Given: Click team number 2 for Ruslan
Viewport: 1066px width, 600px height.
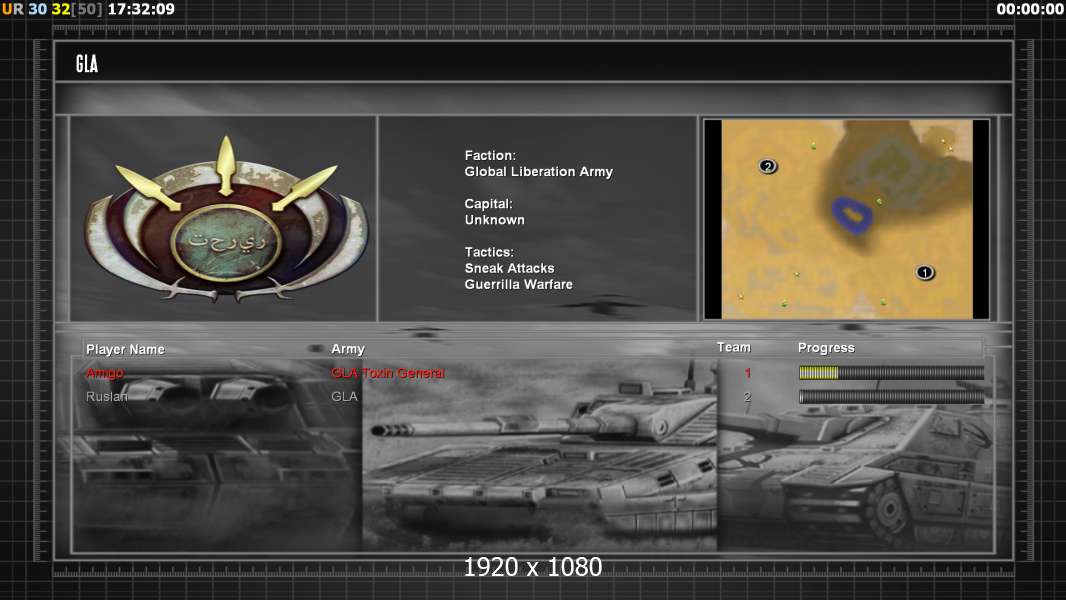Looking at the screenshot, I should pos(748,397).
